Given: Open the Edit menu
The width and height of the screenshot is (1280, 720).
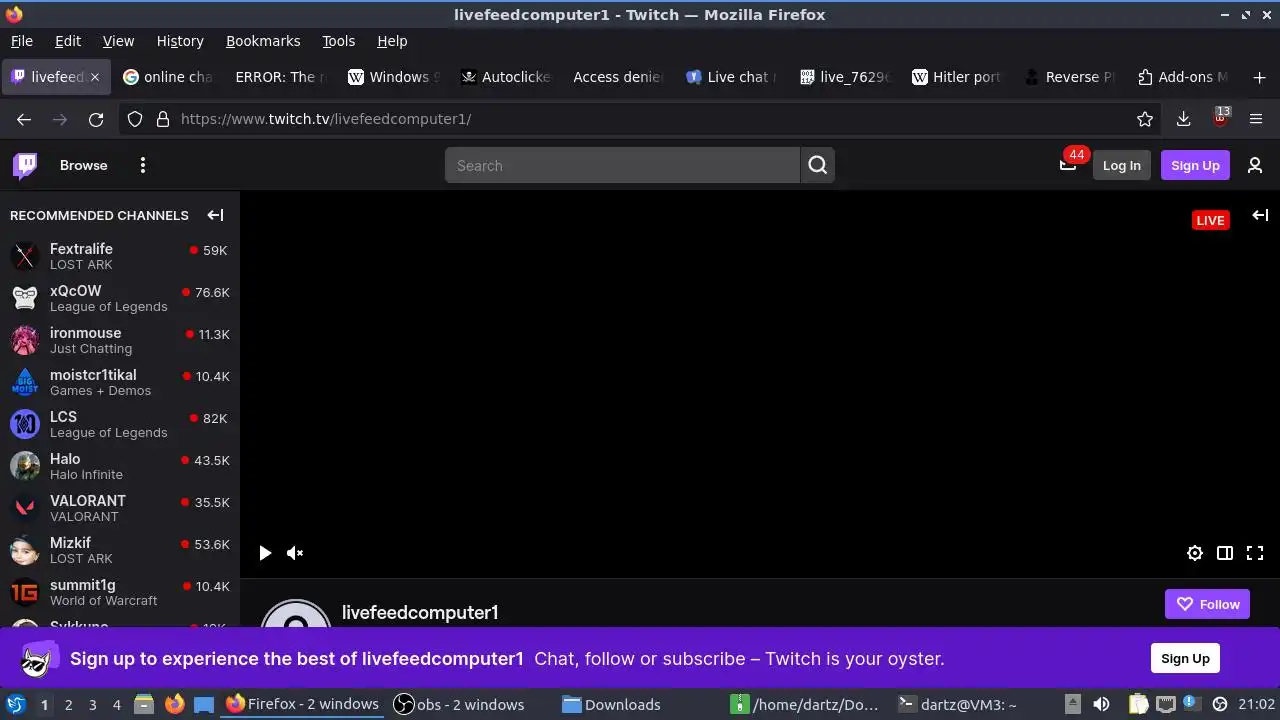Looking at the screenshot, I should coord(68,41).
